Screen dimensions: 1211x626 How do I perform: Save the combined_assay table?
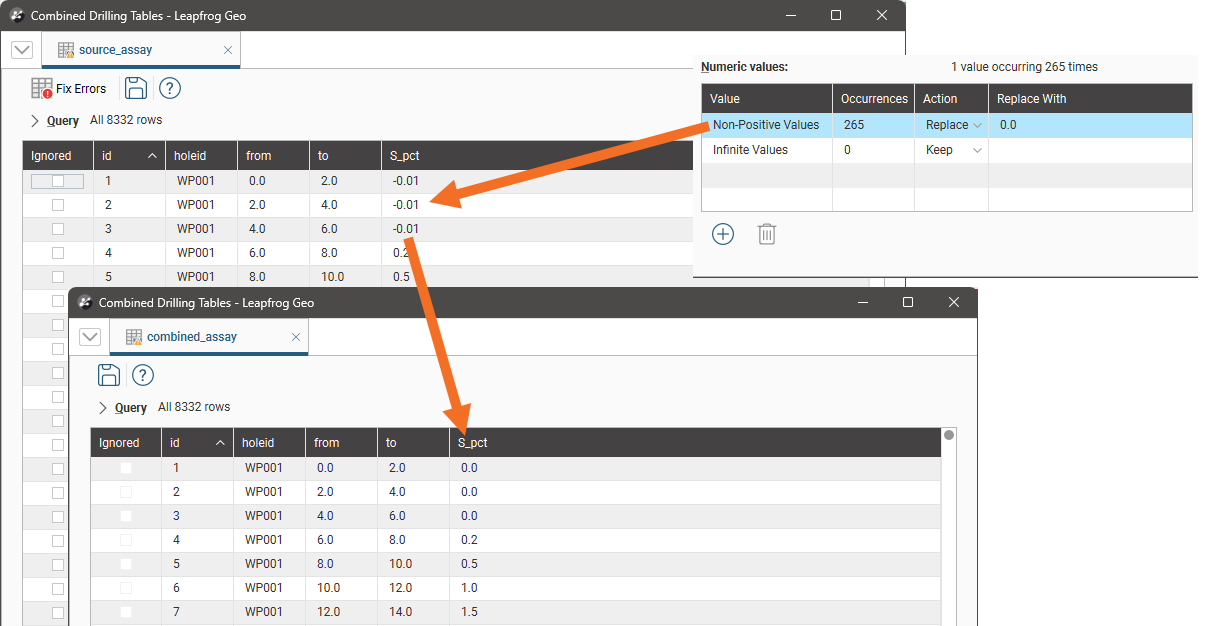(x=109, y=375)
